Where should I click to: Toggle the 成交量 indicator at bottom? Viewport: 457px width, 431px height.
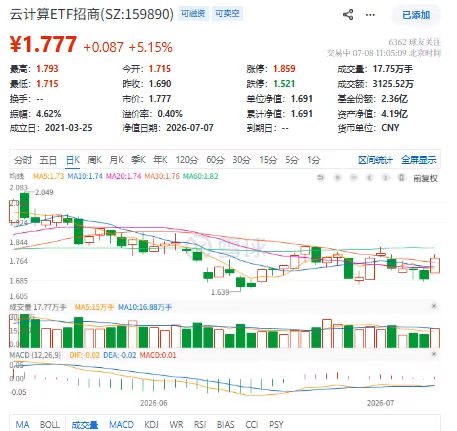click(85, 425)
